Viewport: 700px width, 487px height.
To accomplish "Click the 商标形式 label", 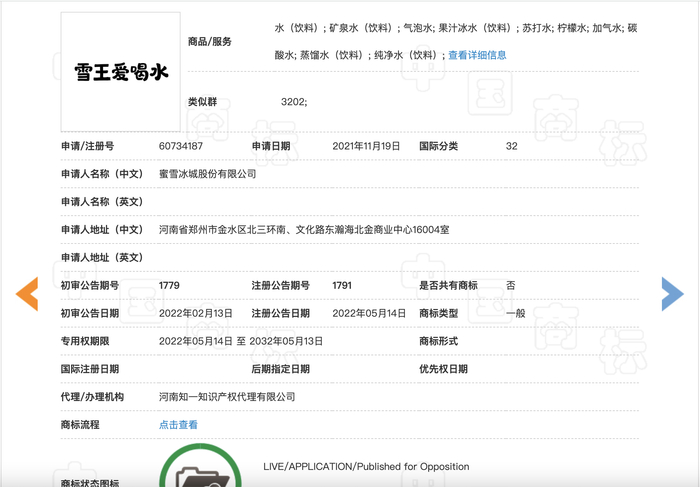I will (x=438, y=341).
